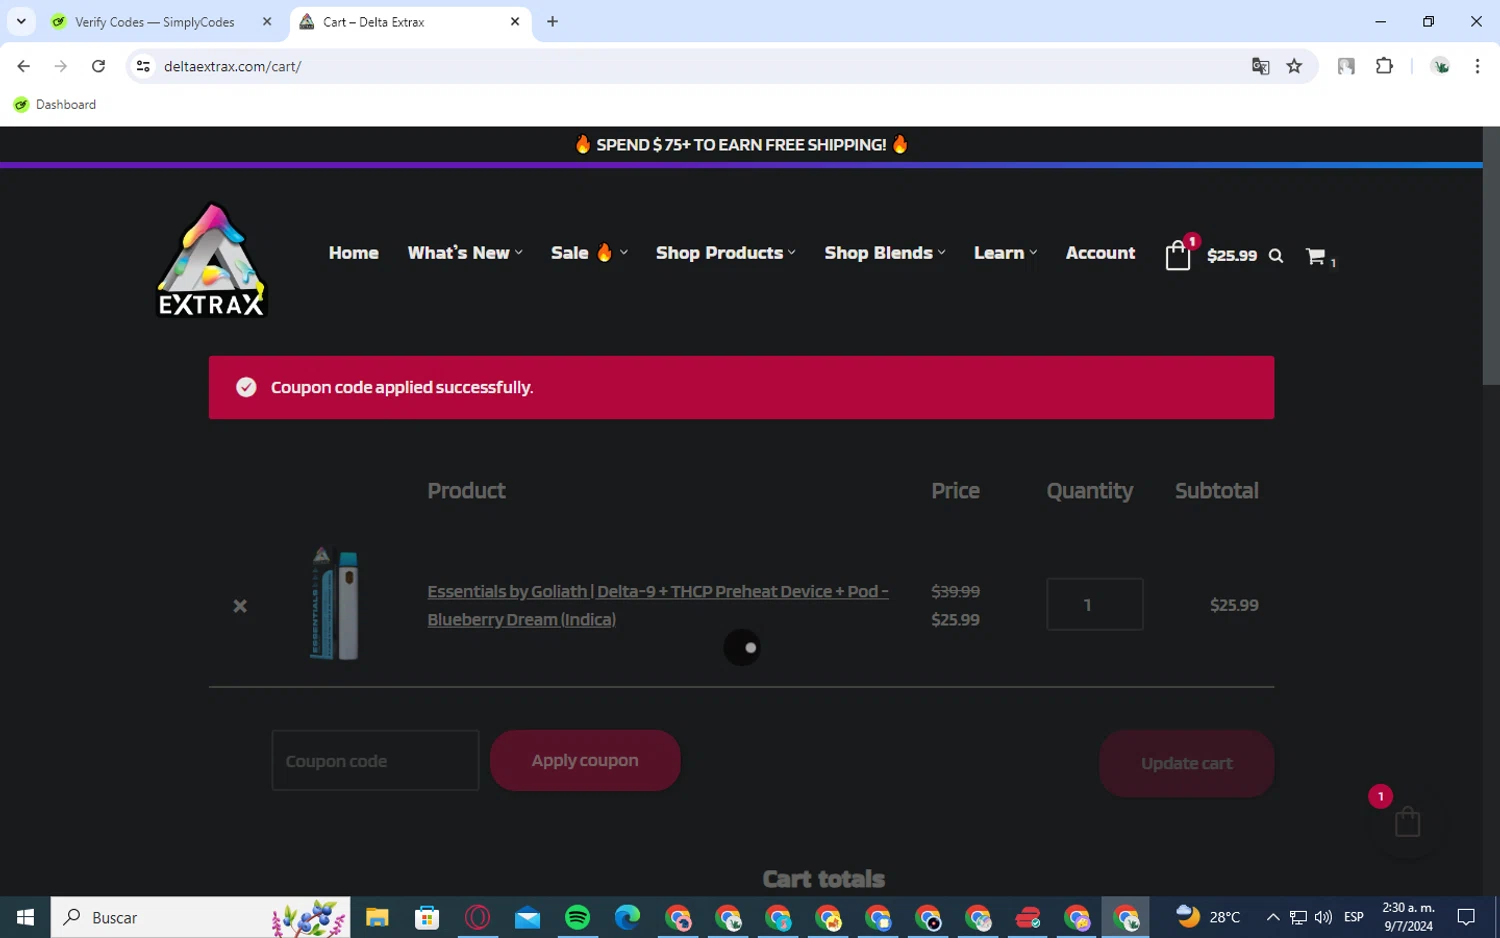Click the address bar URL

[233, 66]
